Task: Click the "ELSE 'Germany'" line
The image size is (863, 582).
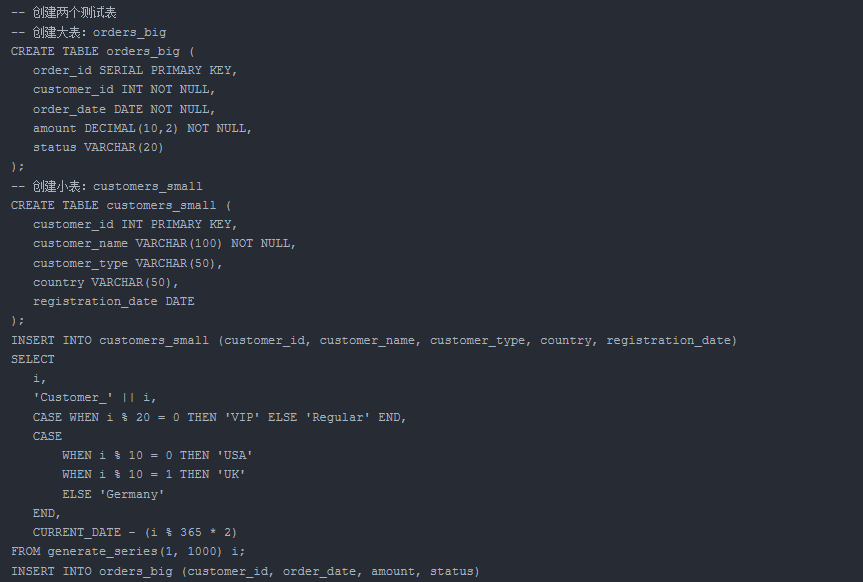Action: click(x=113, y=494)
